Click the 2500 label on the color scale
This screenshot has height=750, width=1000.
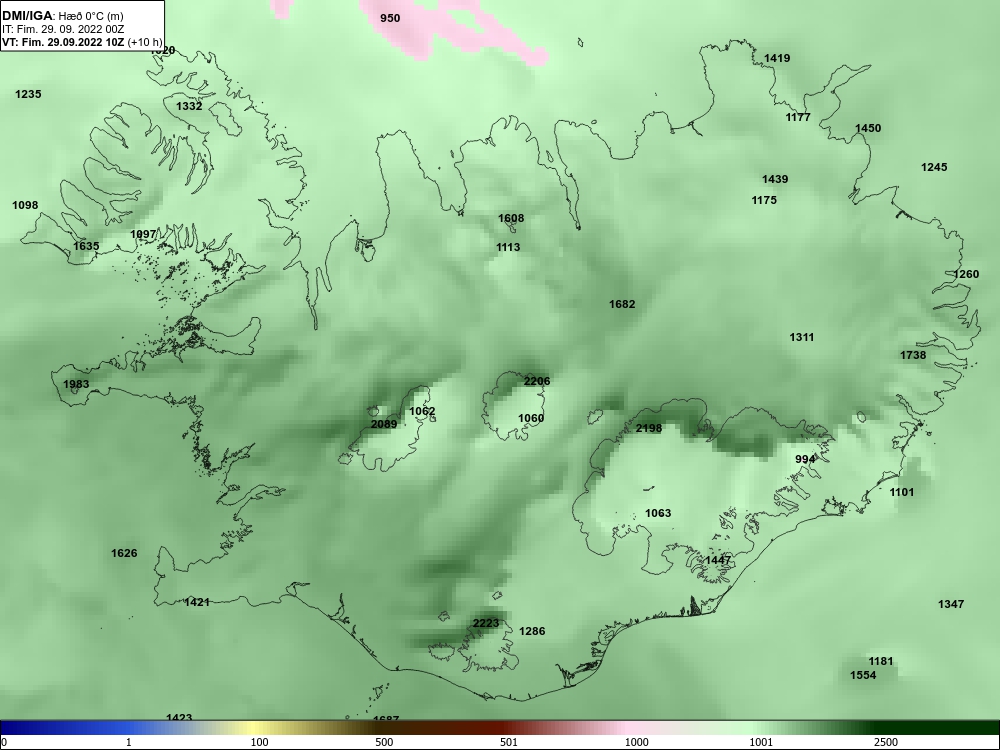click(x=886, y=742)
